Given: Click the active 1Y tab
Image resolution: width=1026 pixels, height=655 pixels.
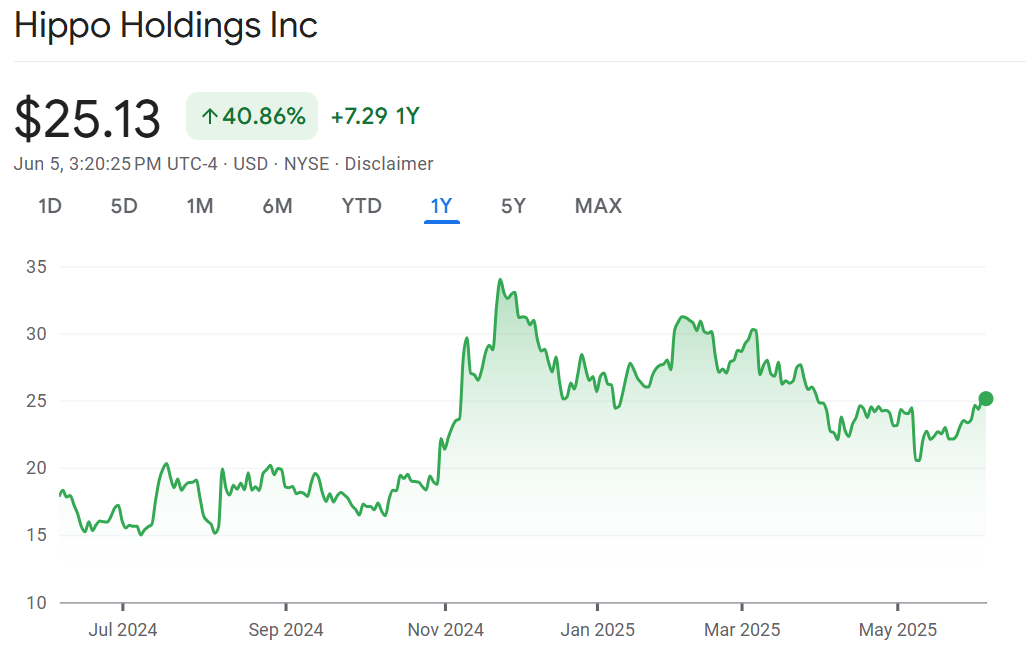Looking at the screenshot, I should 441,206.
